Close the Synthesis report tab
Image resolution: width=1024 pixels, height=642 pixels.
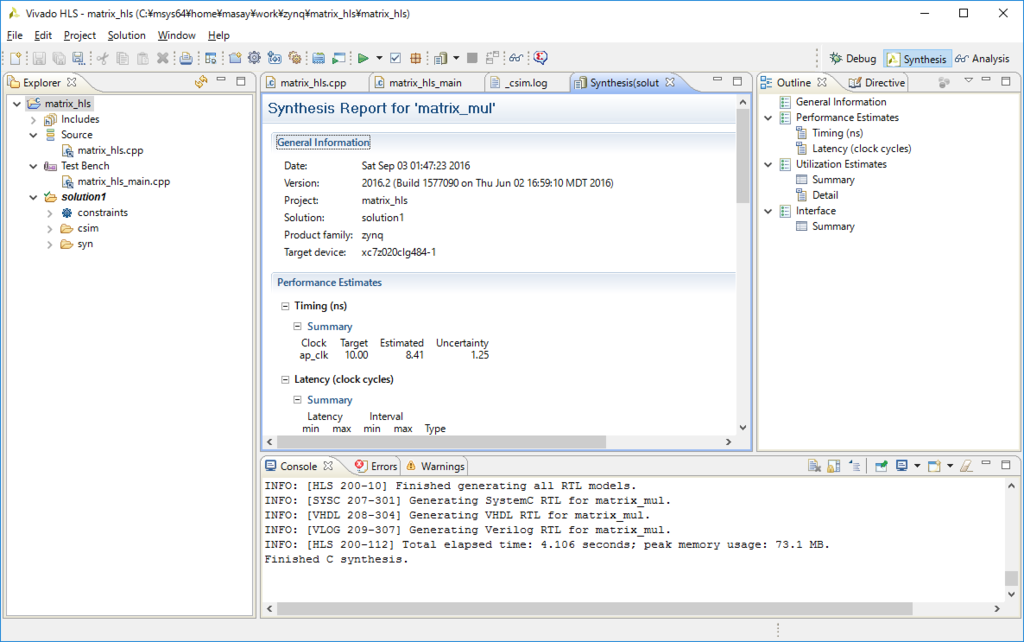point(669,82)
